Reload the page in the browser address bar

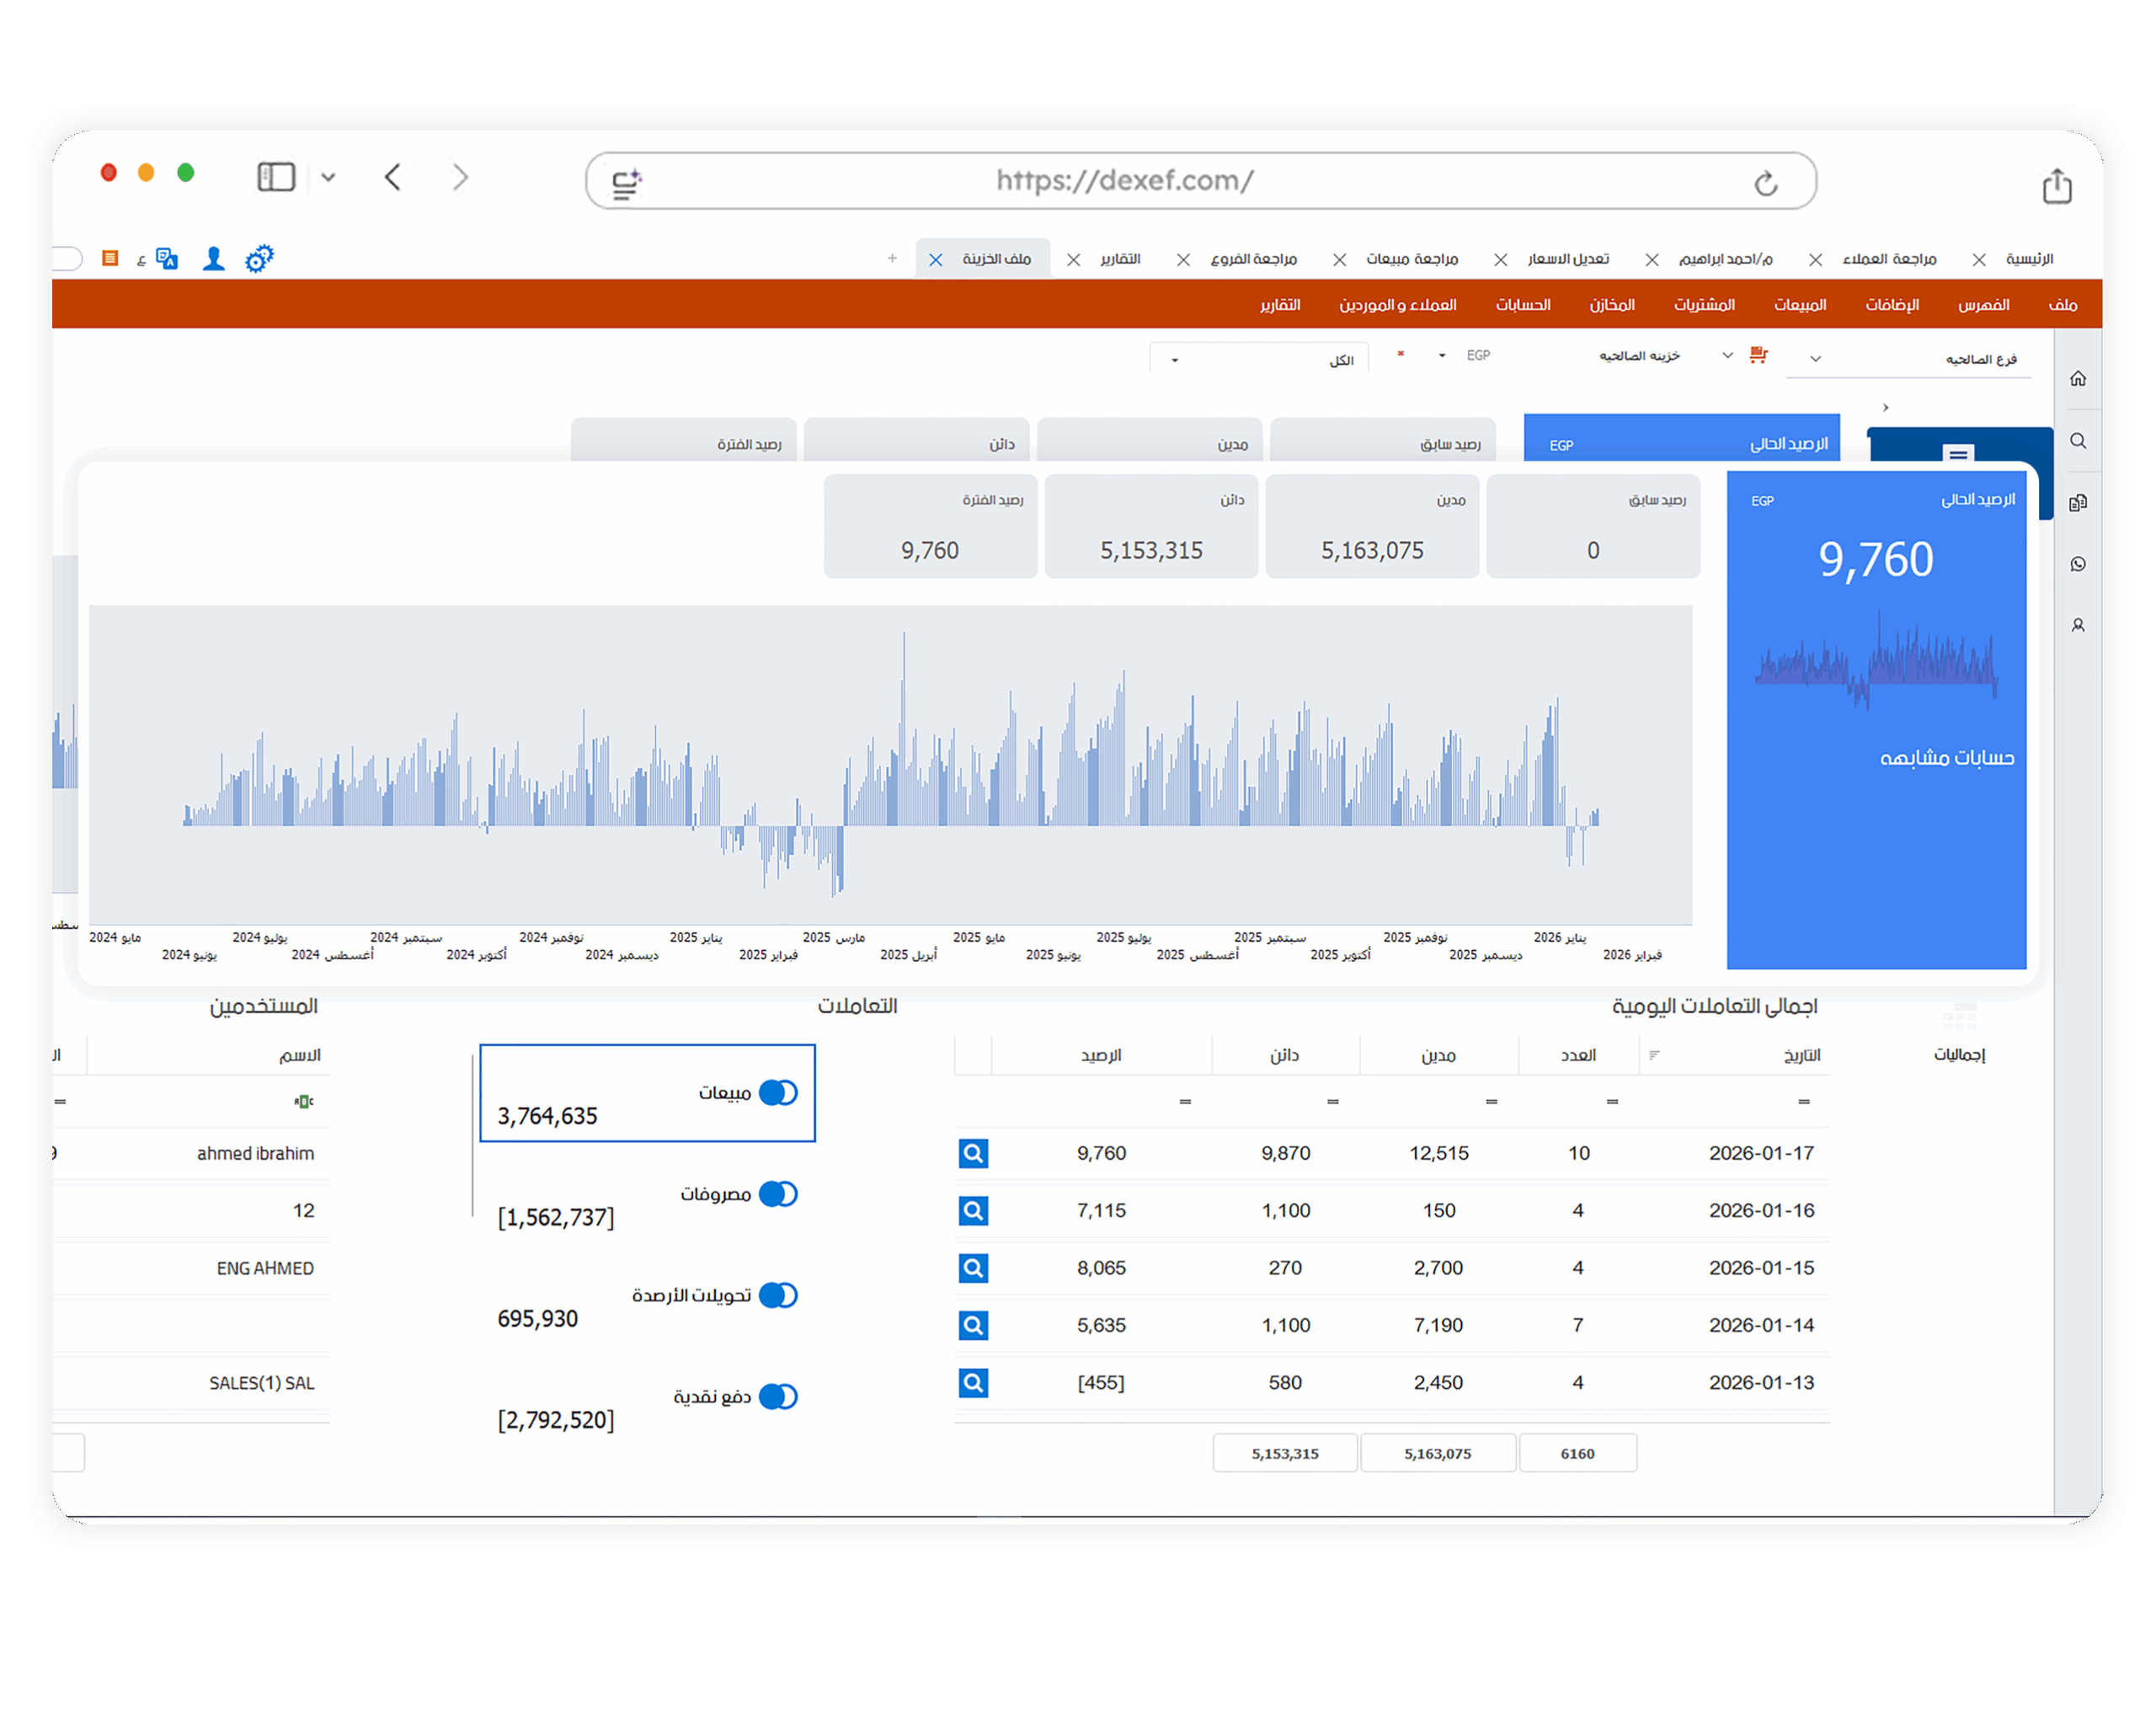point(1765,183)
